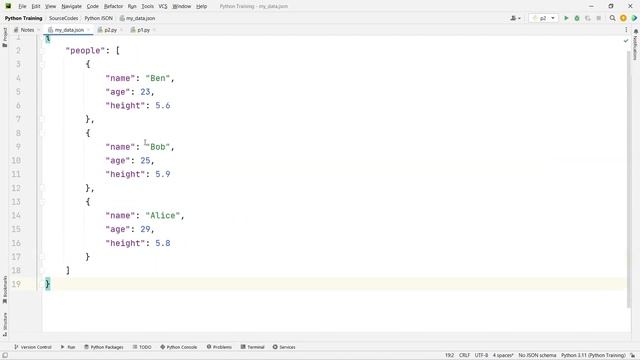Open the Python Packages tool window
640x360 pixels.
coord(104,347)
